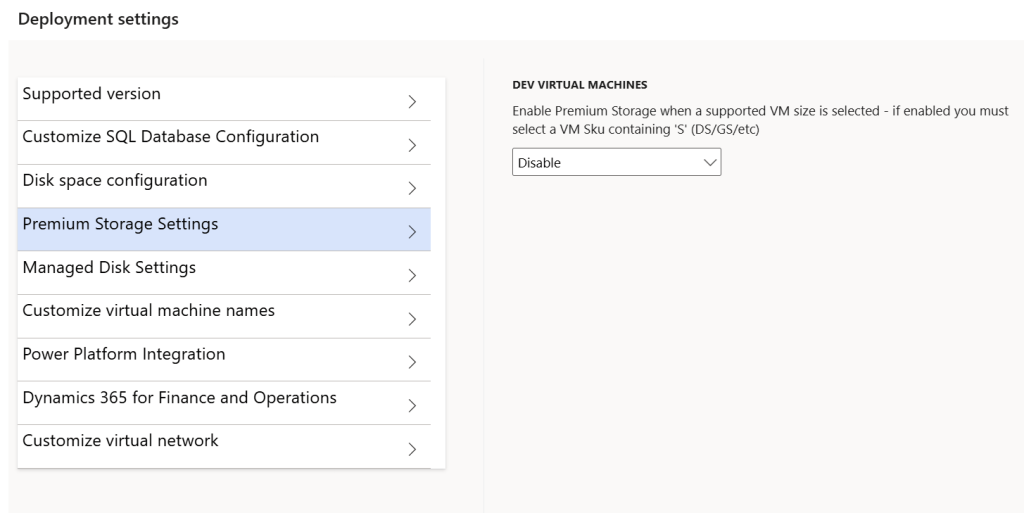Open Customize virtual network label
The image size is (1024, 513).
[120, 441]
